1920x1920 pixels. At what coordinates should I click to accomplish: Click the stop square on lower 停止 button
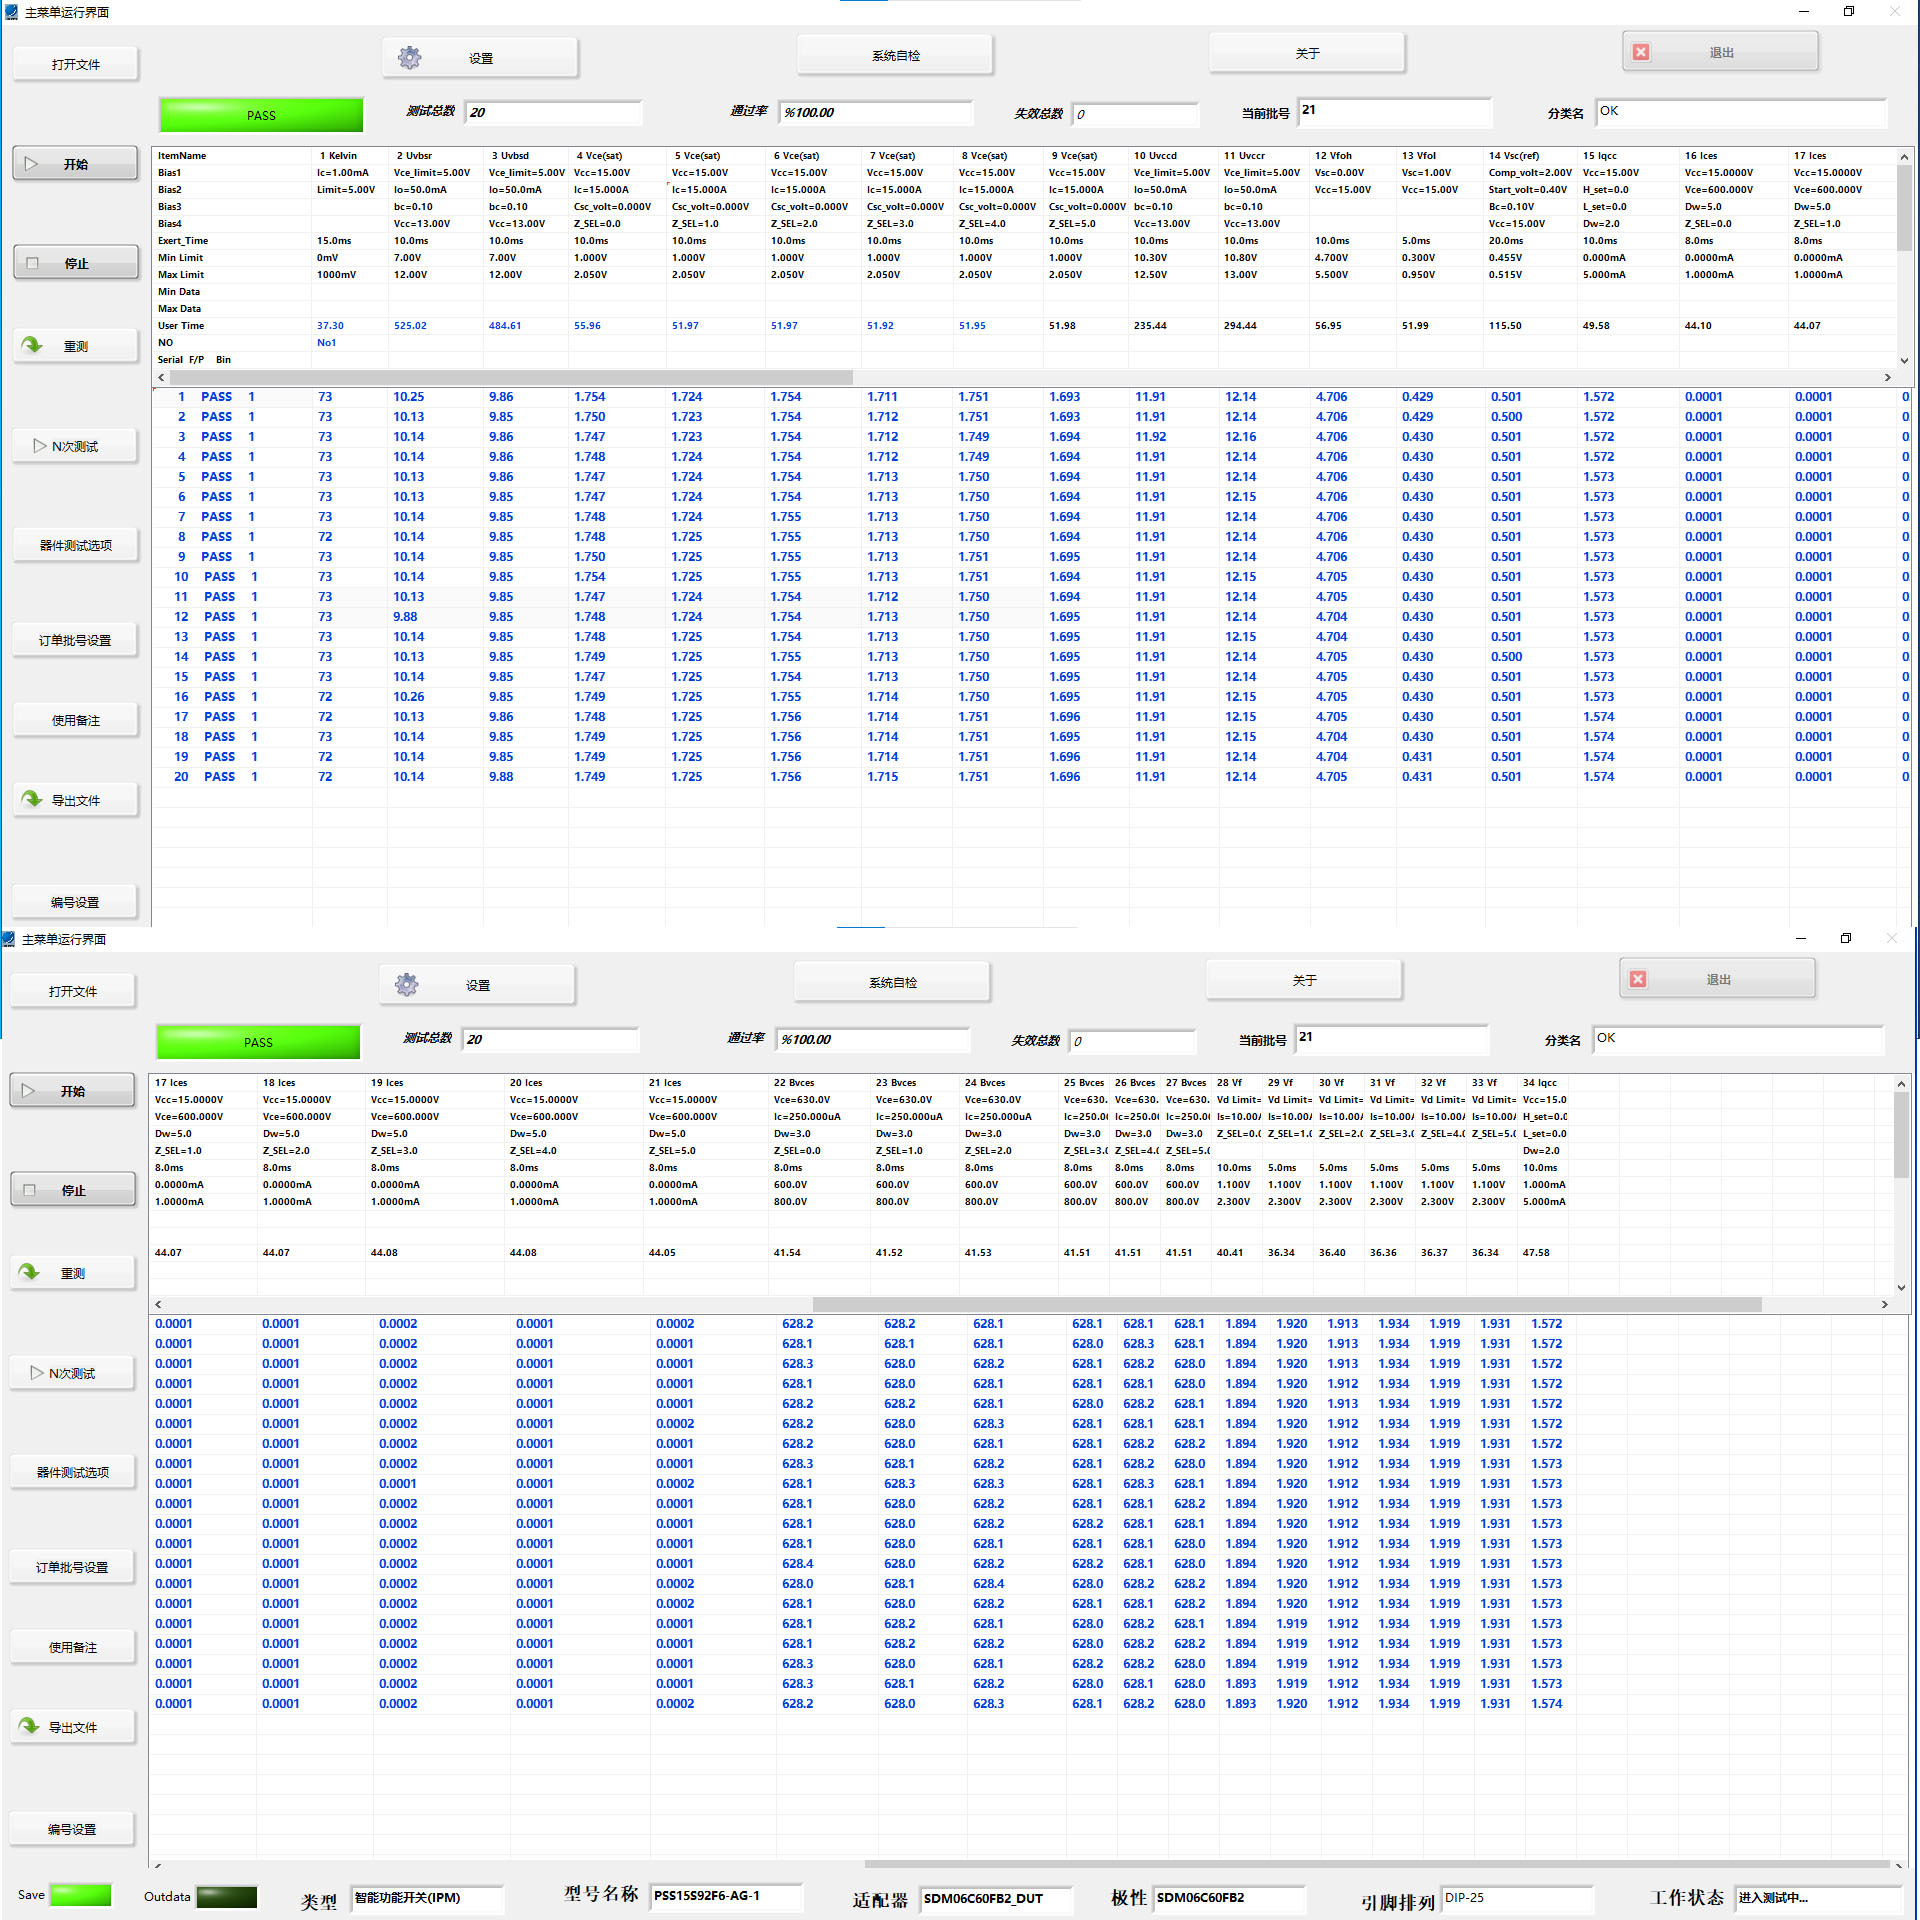click(x=29, y=1190)
